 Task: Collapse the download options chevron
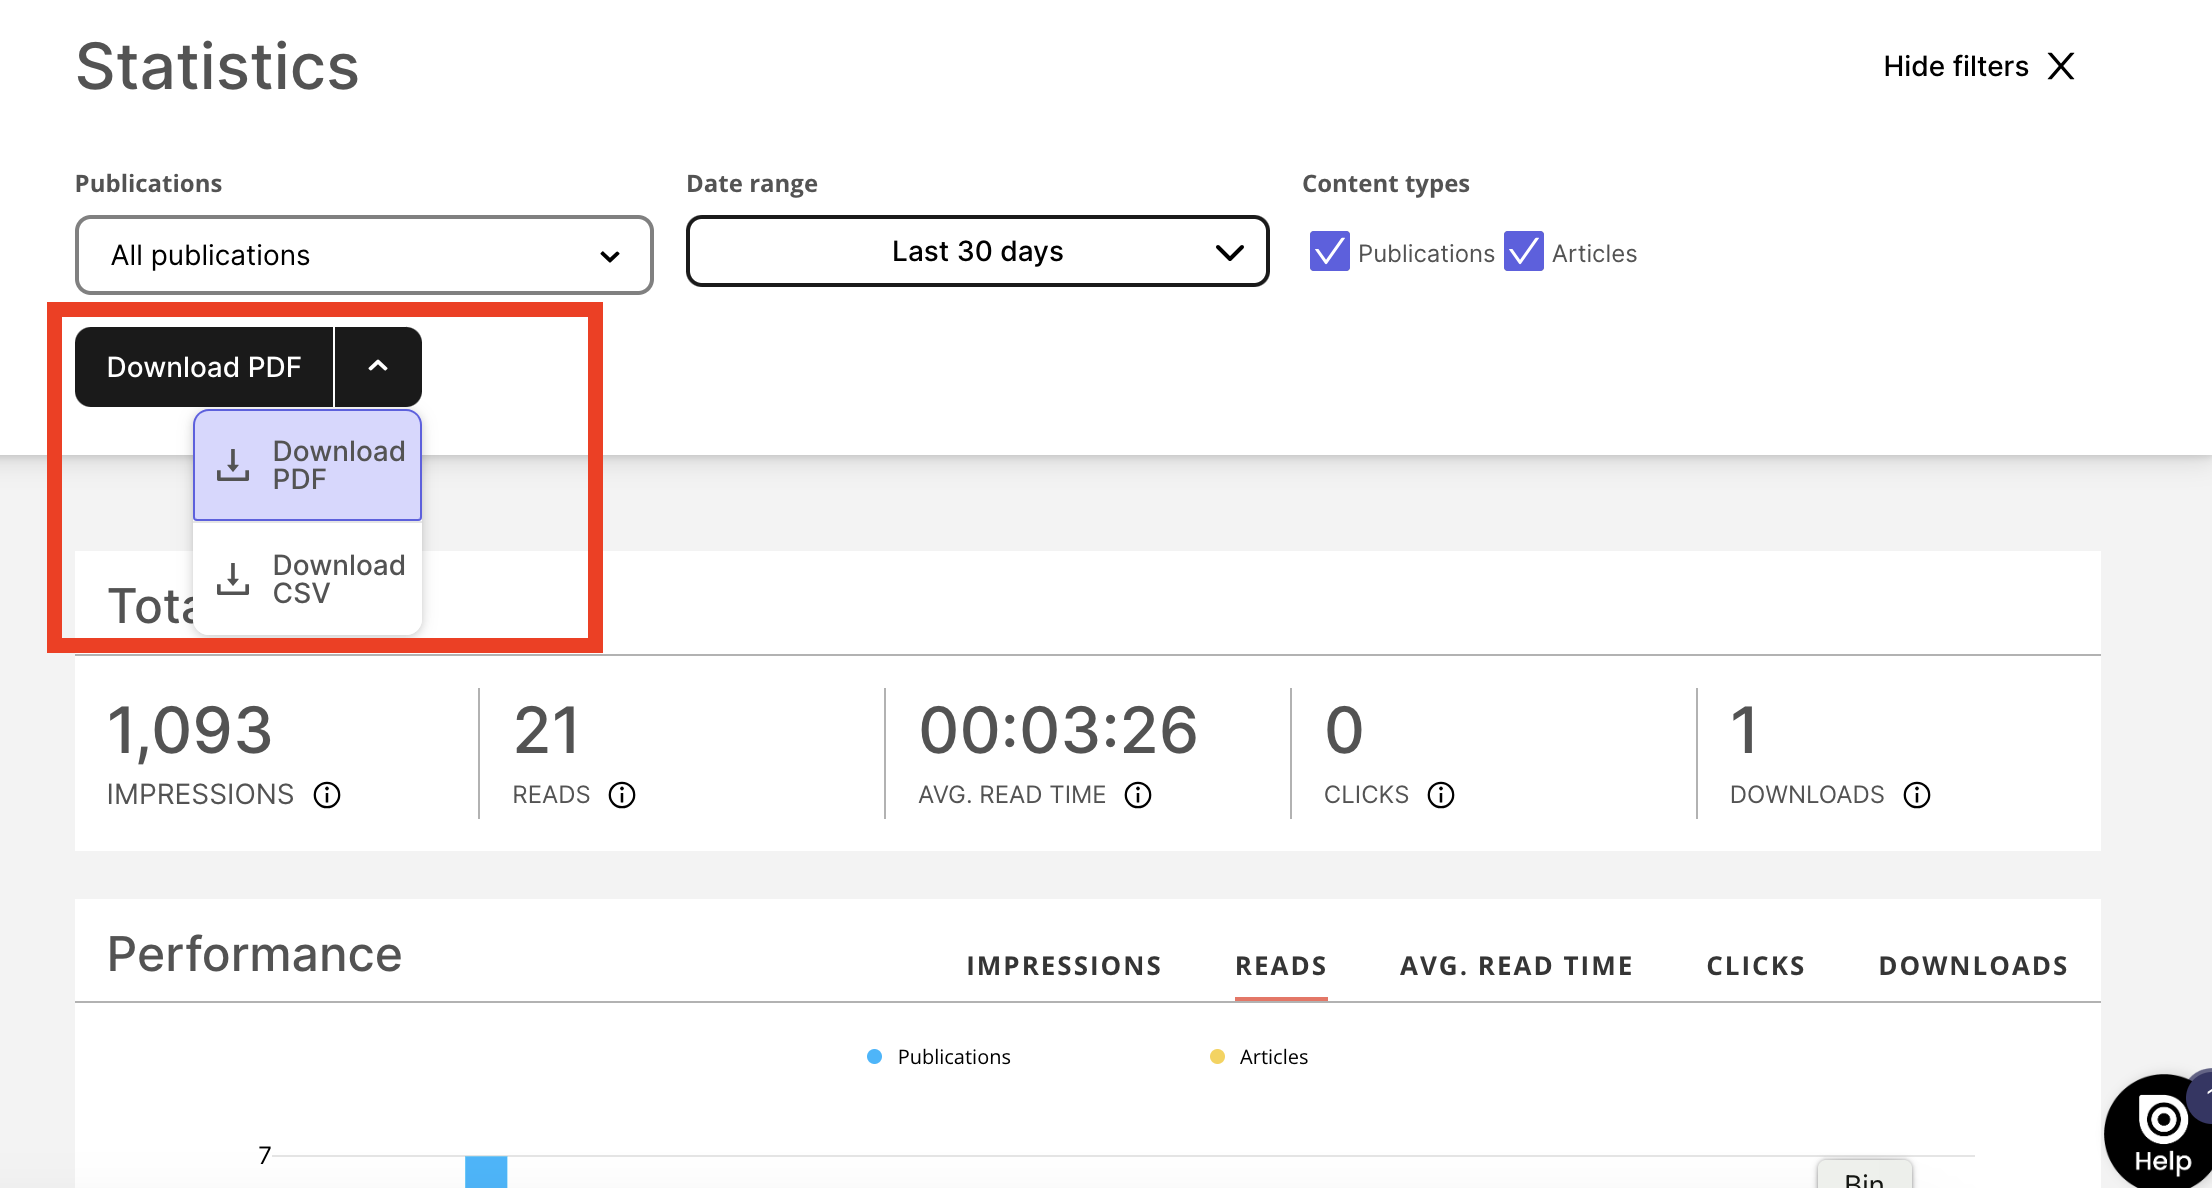coord(378,367)
